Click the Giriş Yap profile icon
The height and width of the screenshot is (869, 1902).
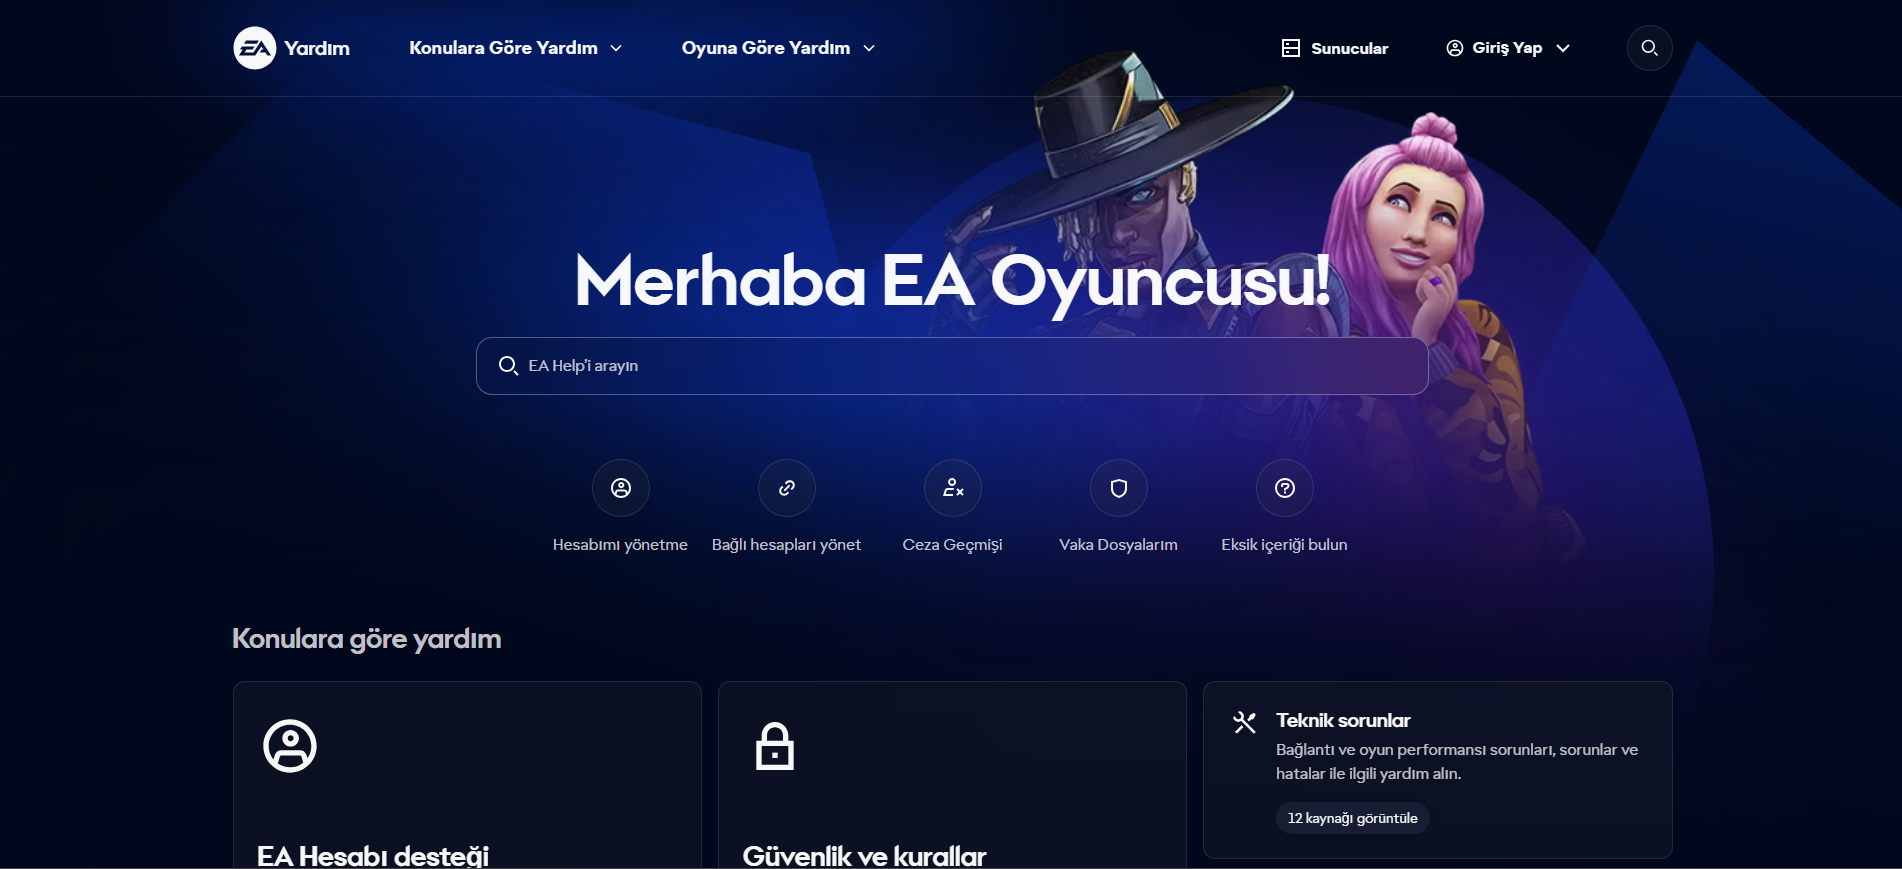click(x=1455, y=48)
